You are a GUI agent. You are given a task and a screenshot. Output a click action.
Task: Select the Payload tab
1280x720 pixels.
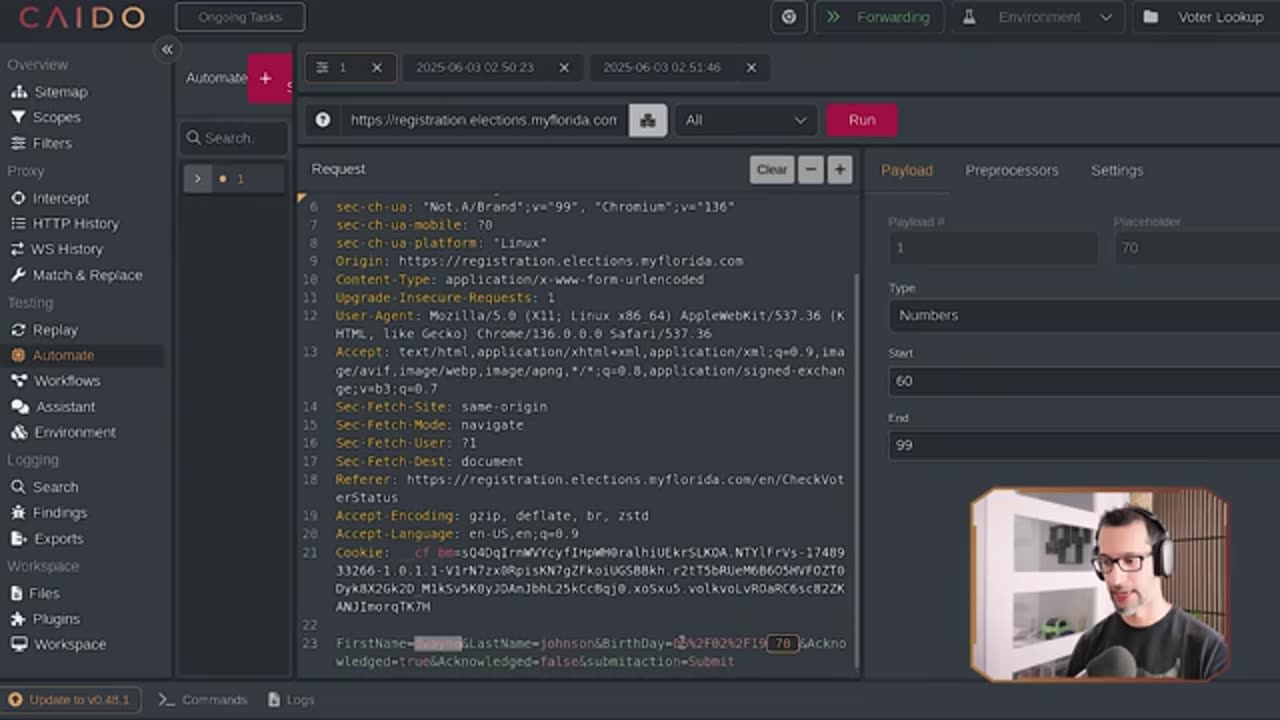tap(907, 170)
